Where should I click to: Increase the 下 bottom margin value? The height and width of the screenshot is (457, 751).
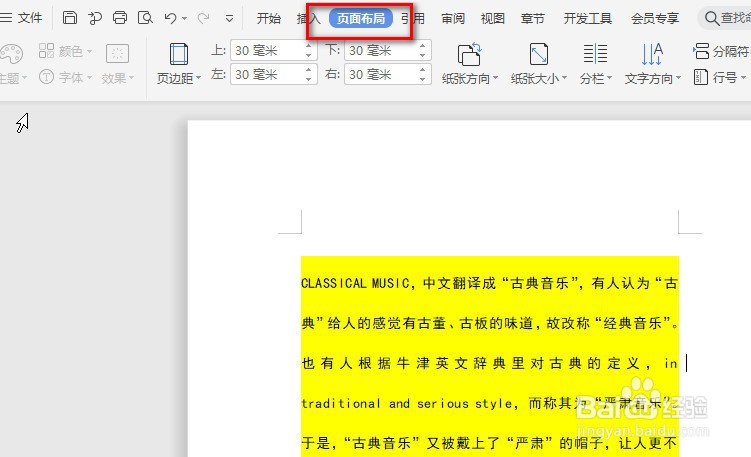[x=422, y=46]
